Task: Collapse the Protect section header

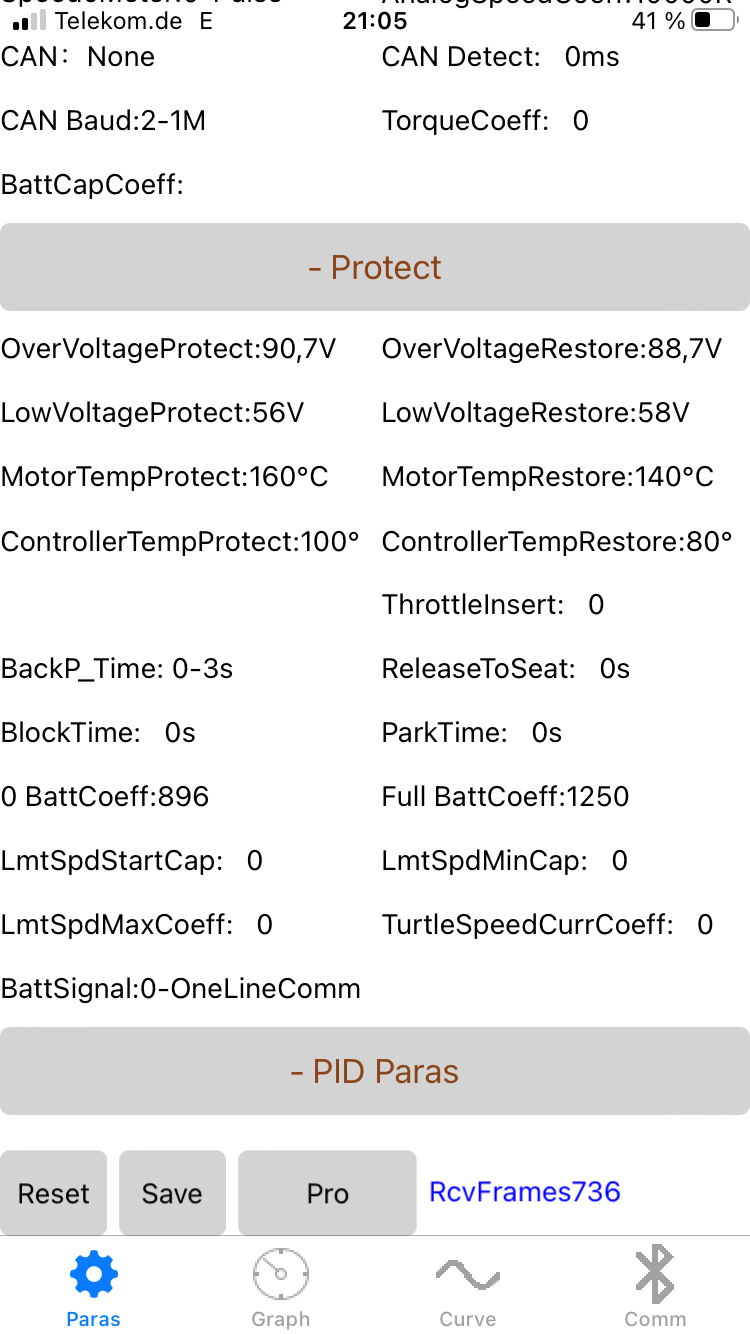Action: click(x=375, y=267)
